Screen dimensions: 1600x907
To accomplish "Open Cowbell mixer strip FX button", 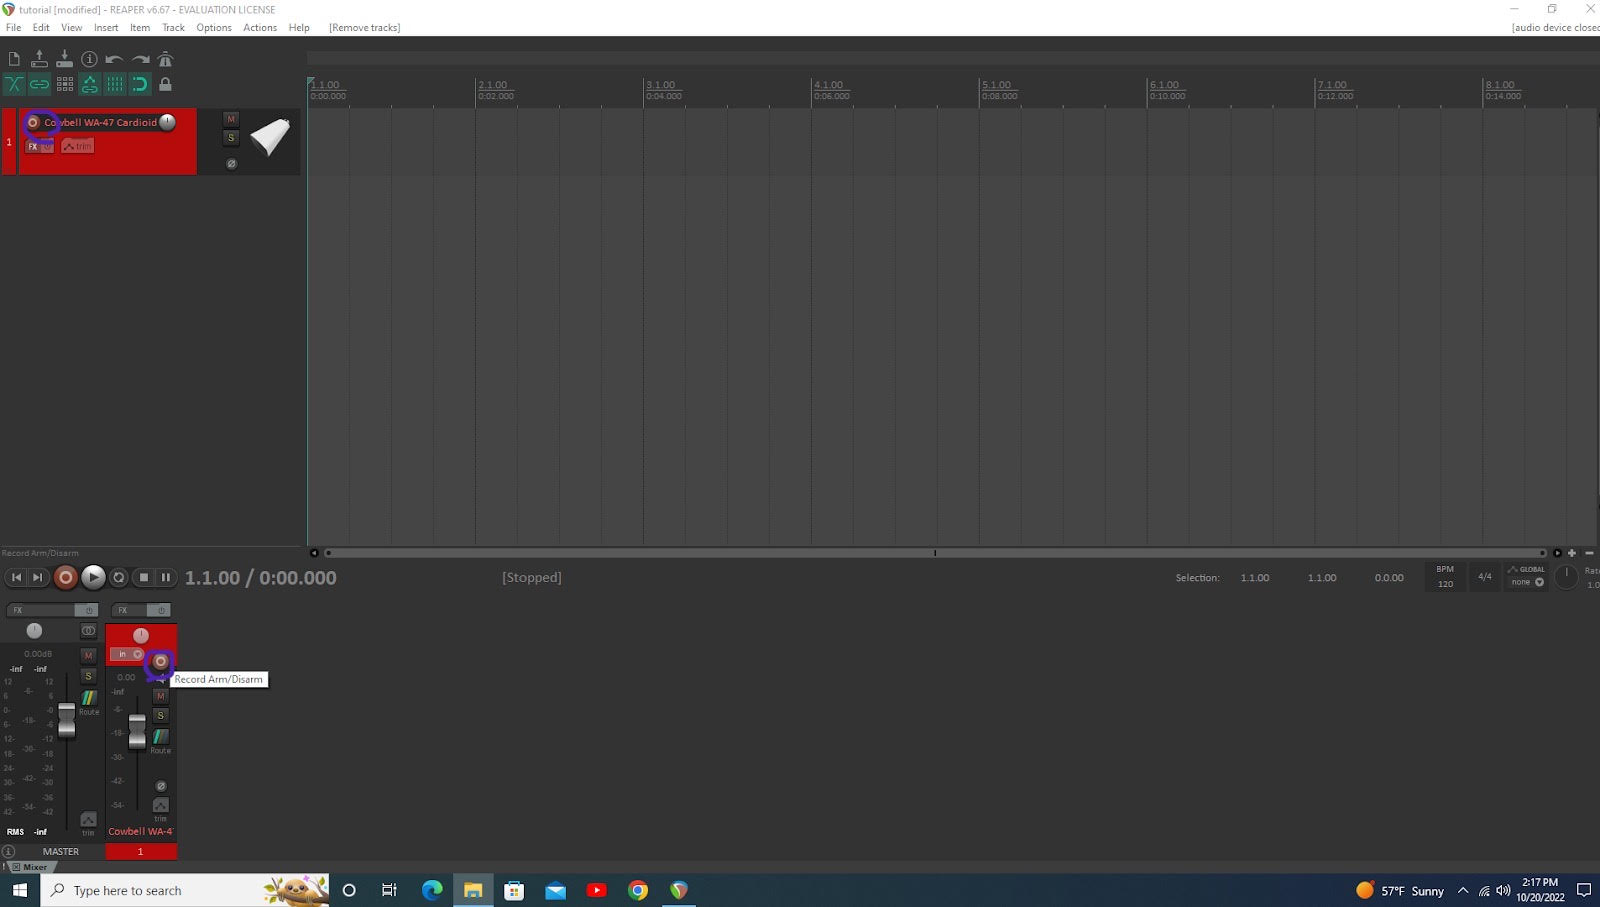I will click(x=127, y=610).
